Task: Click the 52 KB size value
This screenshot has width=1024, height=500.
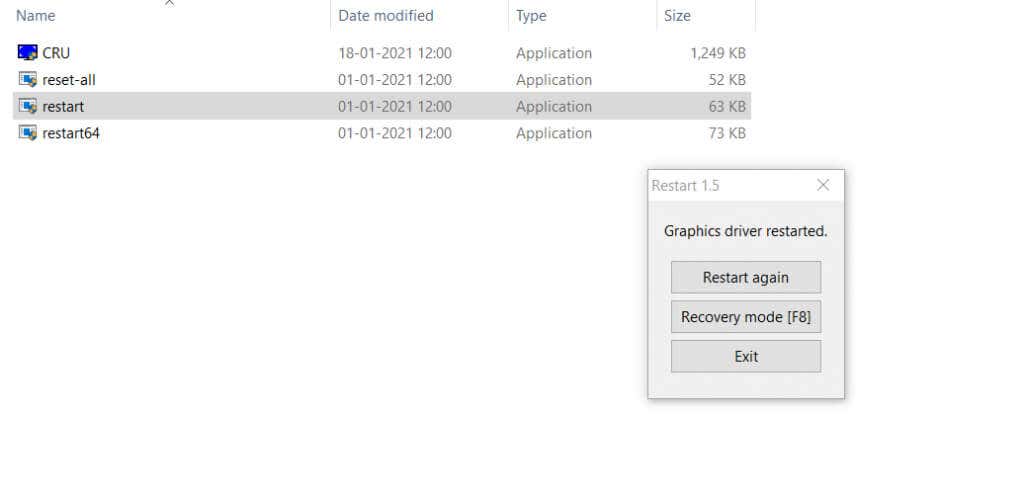Action: click(x=727, y=80)
